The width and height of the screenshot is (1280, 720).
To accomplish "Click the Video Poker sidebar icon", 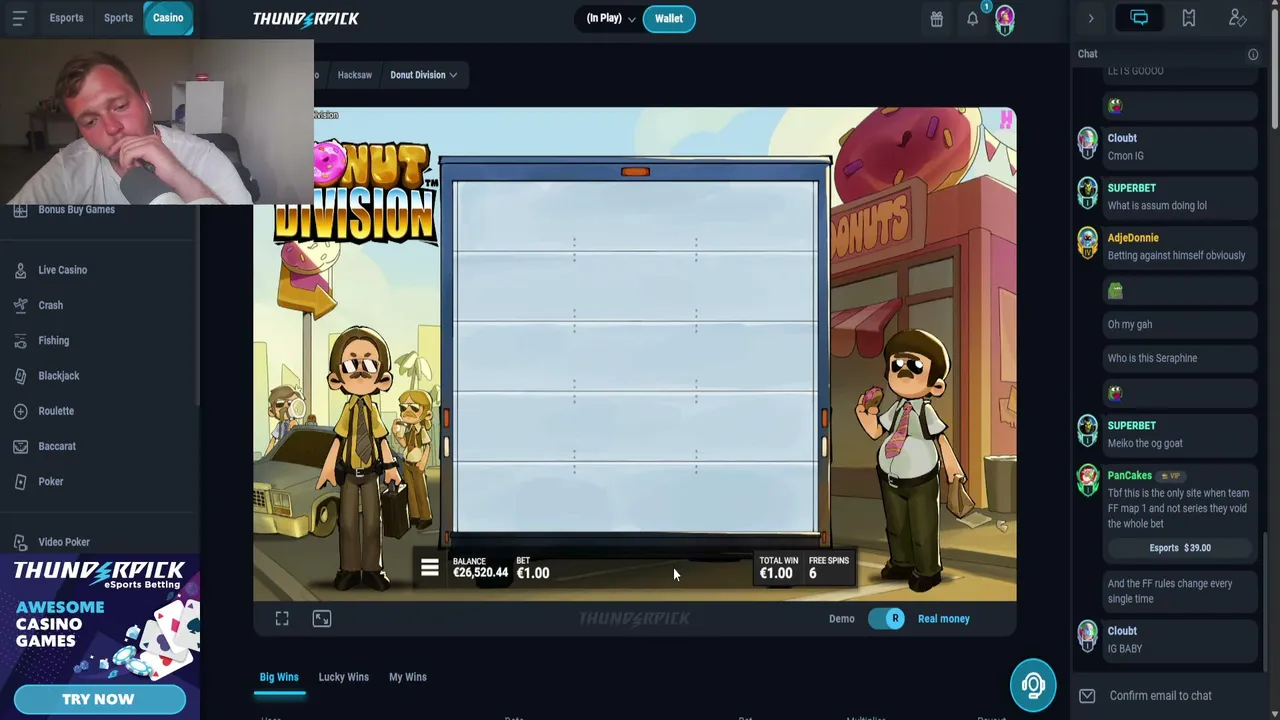I will pyautogui.click(x=20, y=542).
